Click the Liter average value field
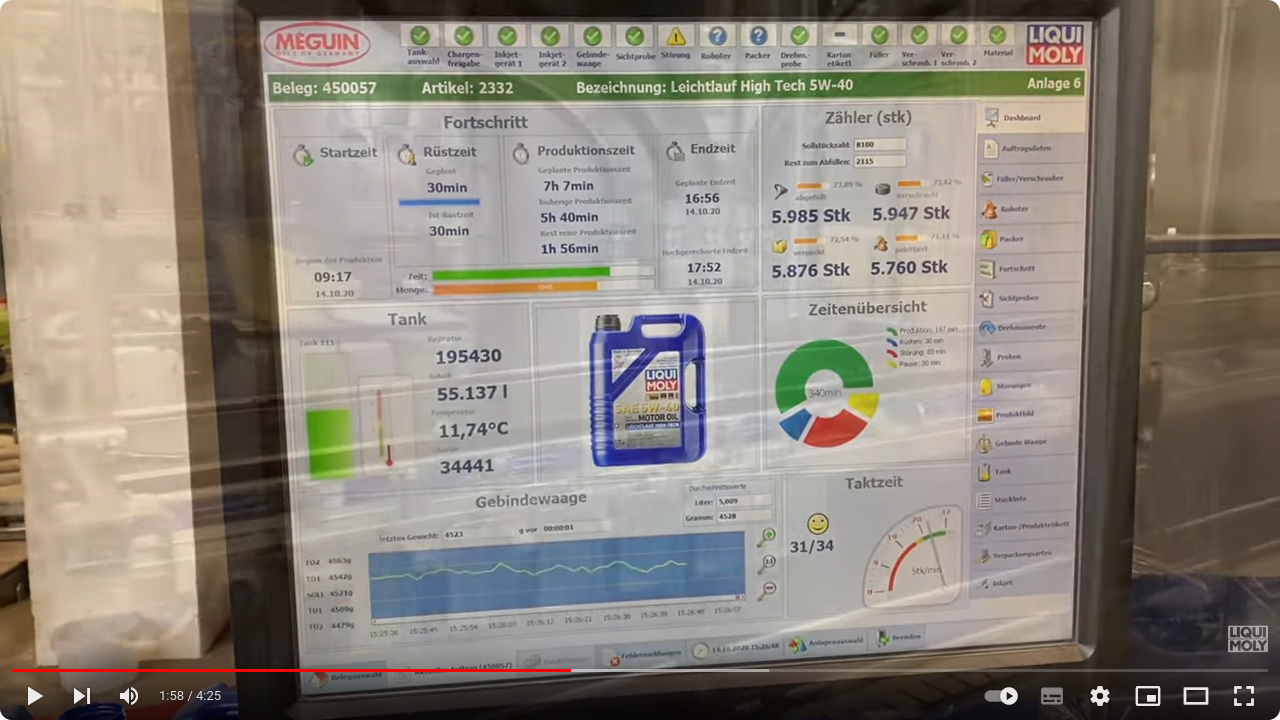The image size is (1280, 720). [x=744, y=501]
